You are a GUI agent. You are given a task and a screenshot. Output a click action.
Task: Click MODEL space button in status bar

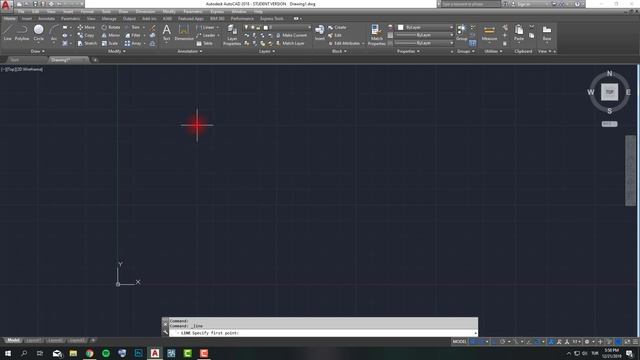460,342
